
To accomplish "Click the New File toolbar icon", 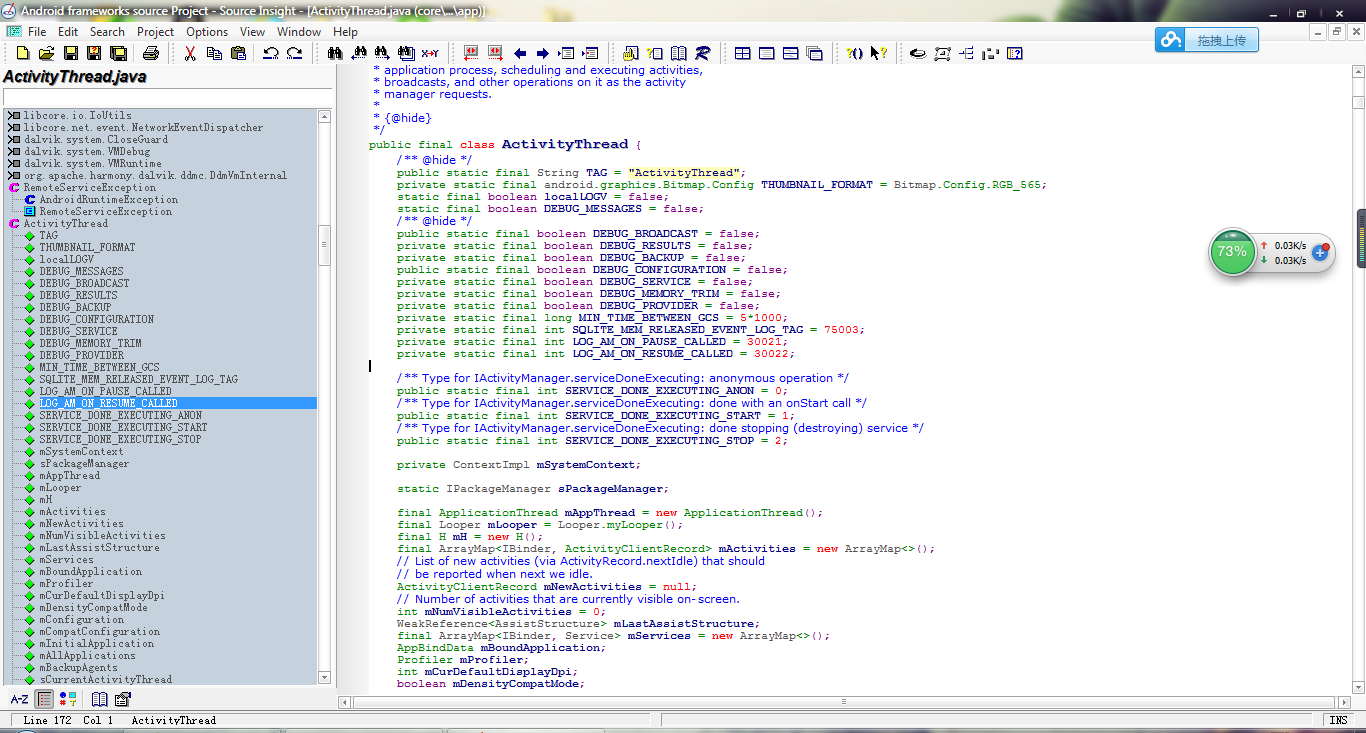I will click(22, 53).
